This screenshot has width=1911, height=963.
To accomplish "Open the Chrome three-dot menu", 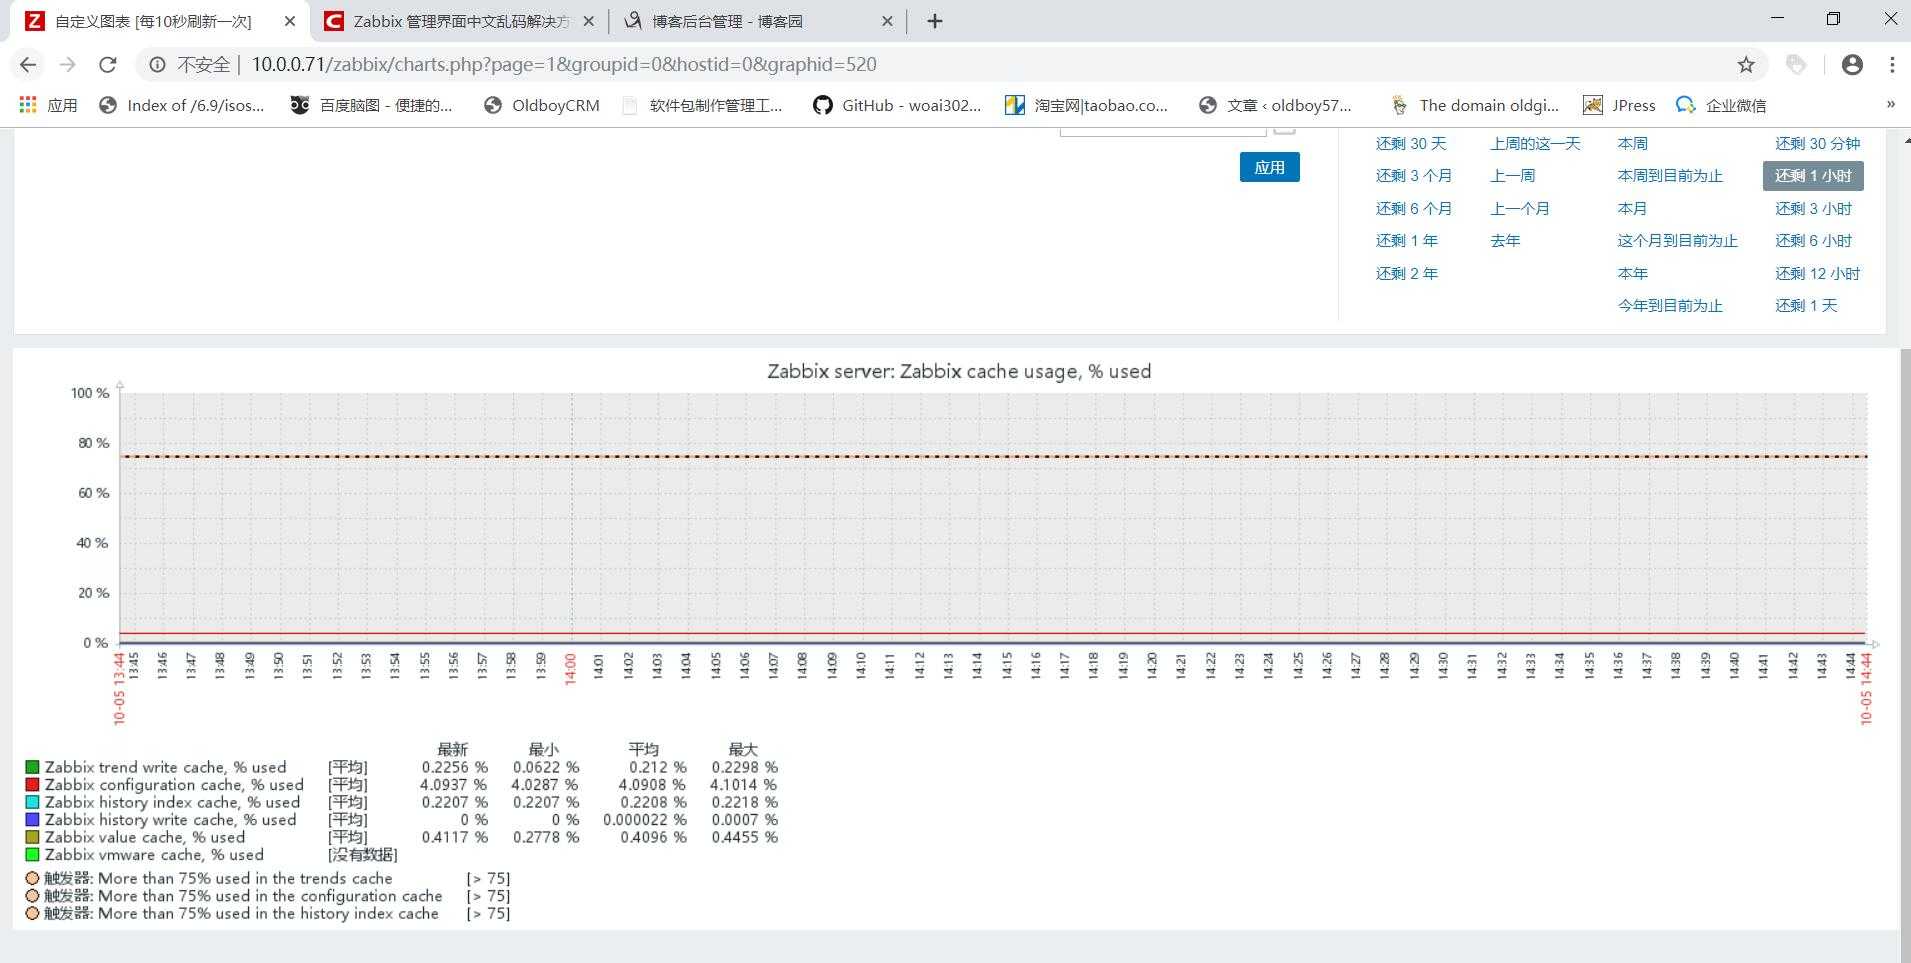I will click(x=1892, y=65).
